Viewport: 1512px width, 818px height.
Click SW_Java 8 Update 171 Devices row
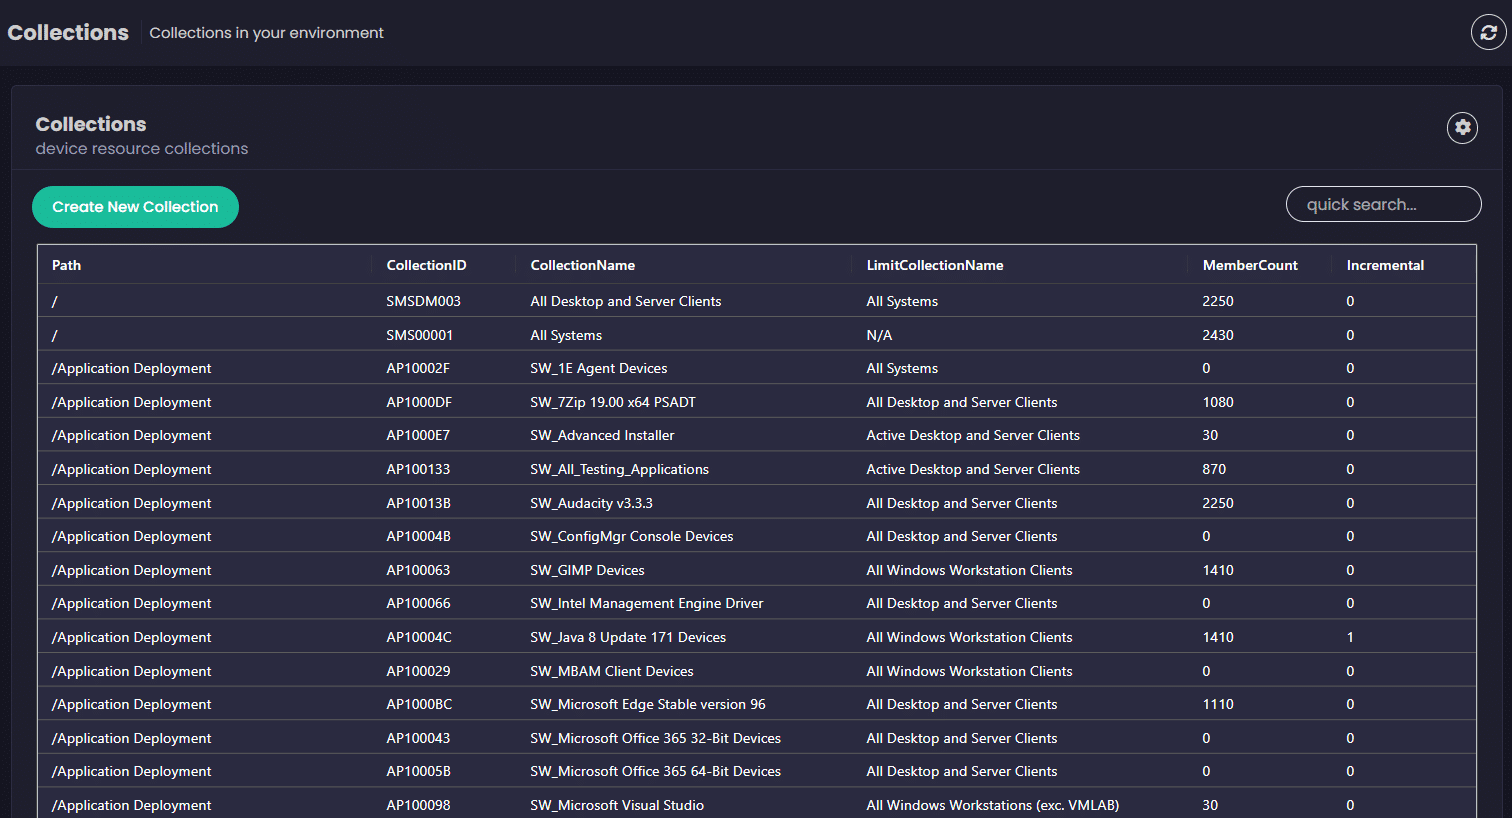pyautogui.click(x=627, y=637)
